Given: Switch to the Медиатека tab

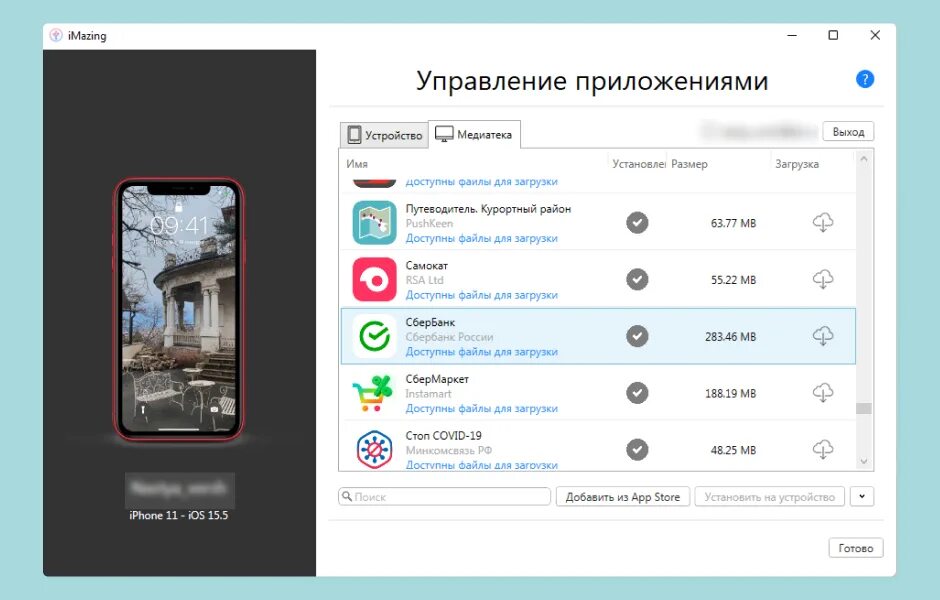Looking at the screenshot, I should pyautogui.click(x=474, y=134).
